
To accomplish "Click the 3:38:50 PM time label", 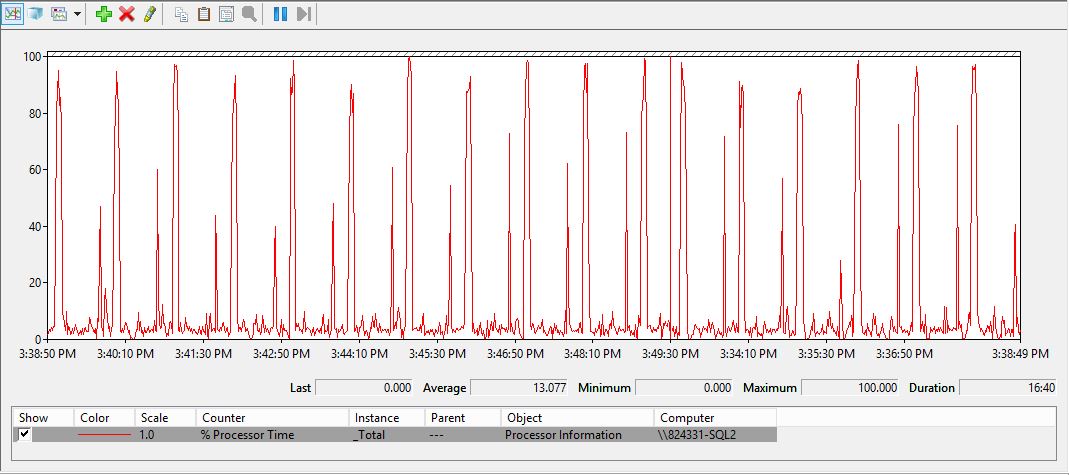I will pyautogui.click(x=48, y=354).
